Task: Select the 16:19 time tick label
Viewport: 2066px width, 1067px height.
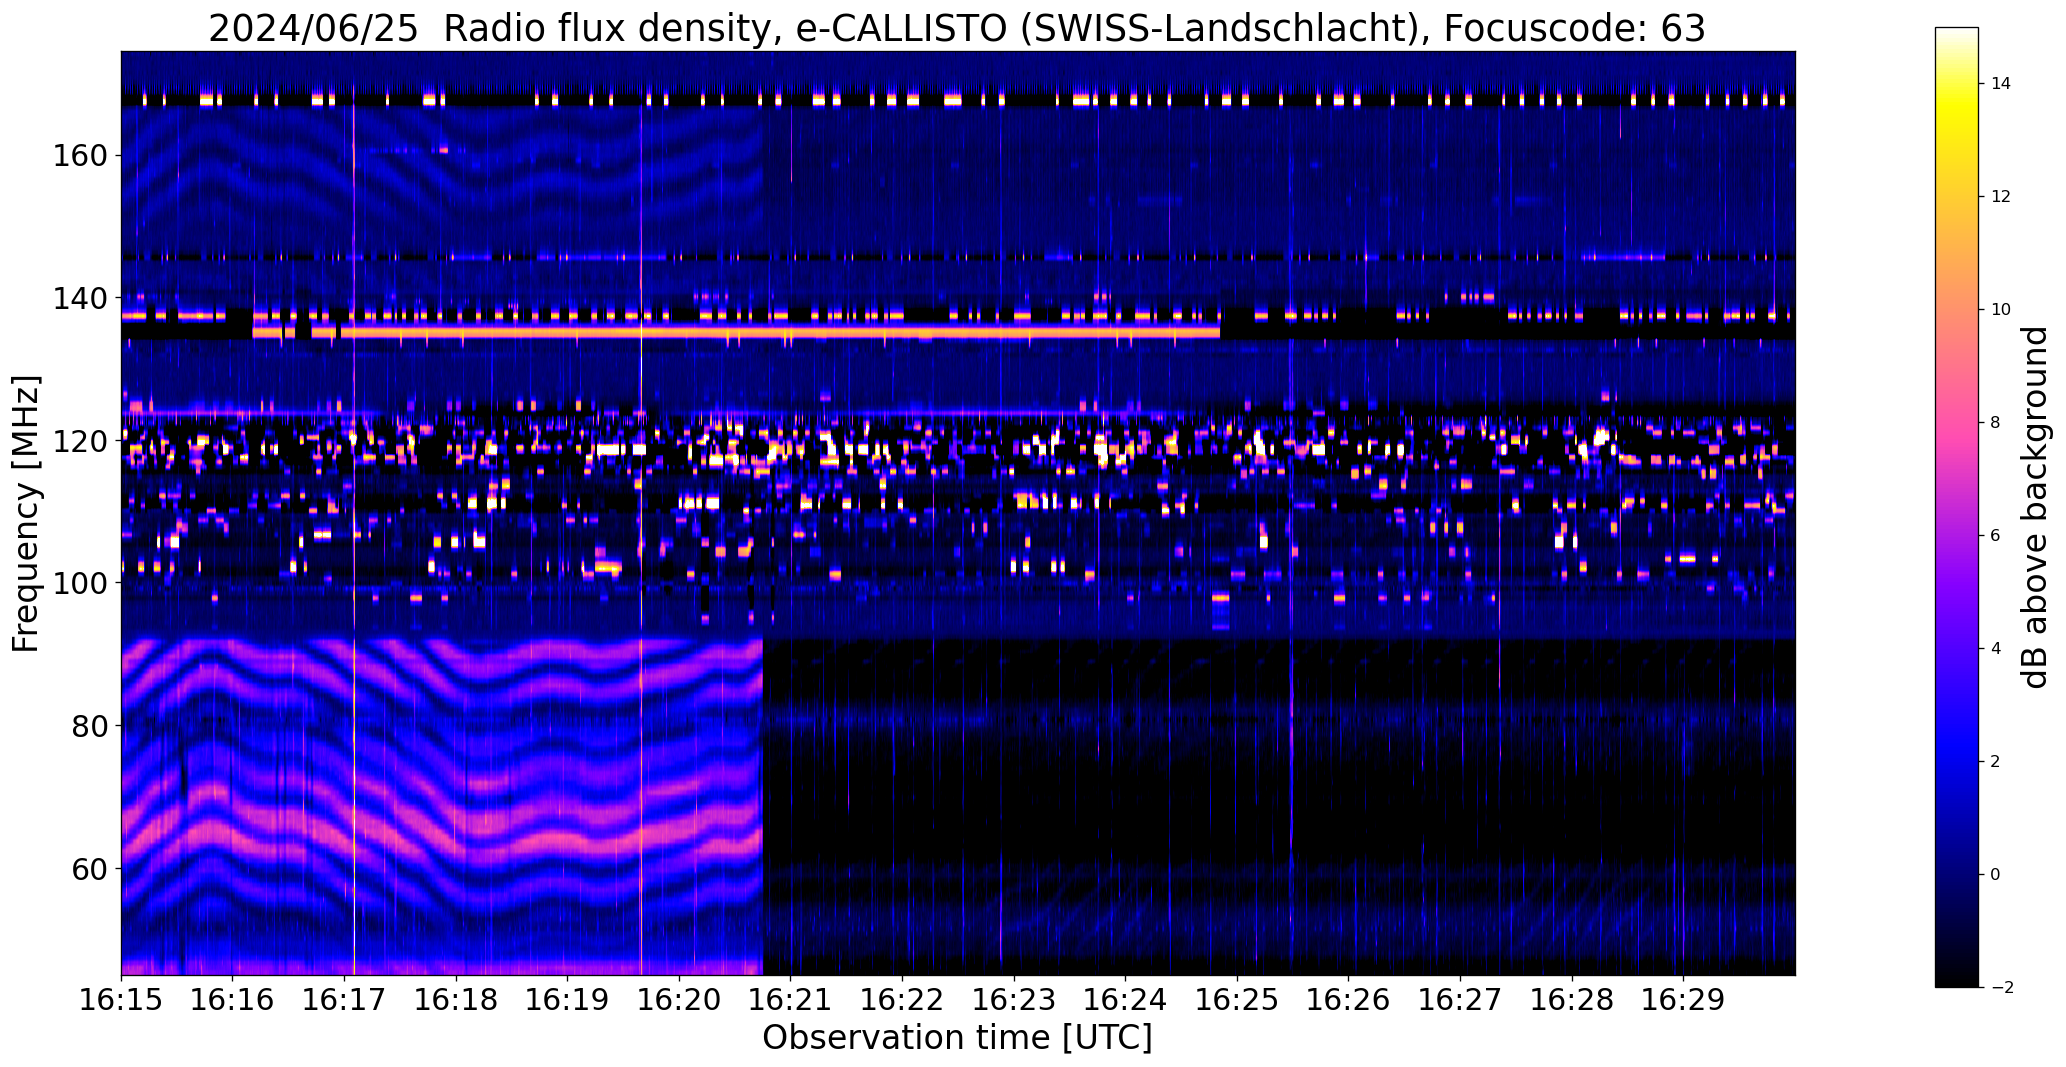Action: point(568,999)
